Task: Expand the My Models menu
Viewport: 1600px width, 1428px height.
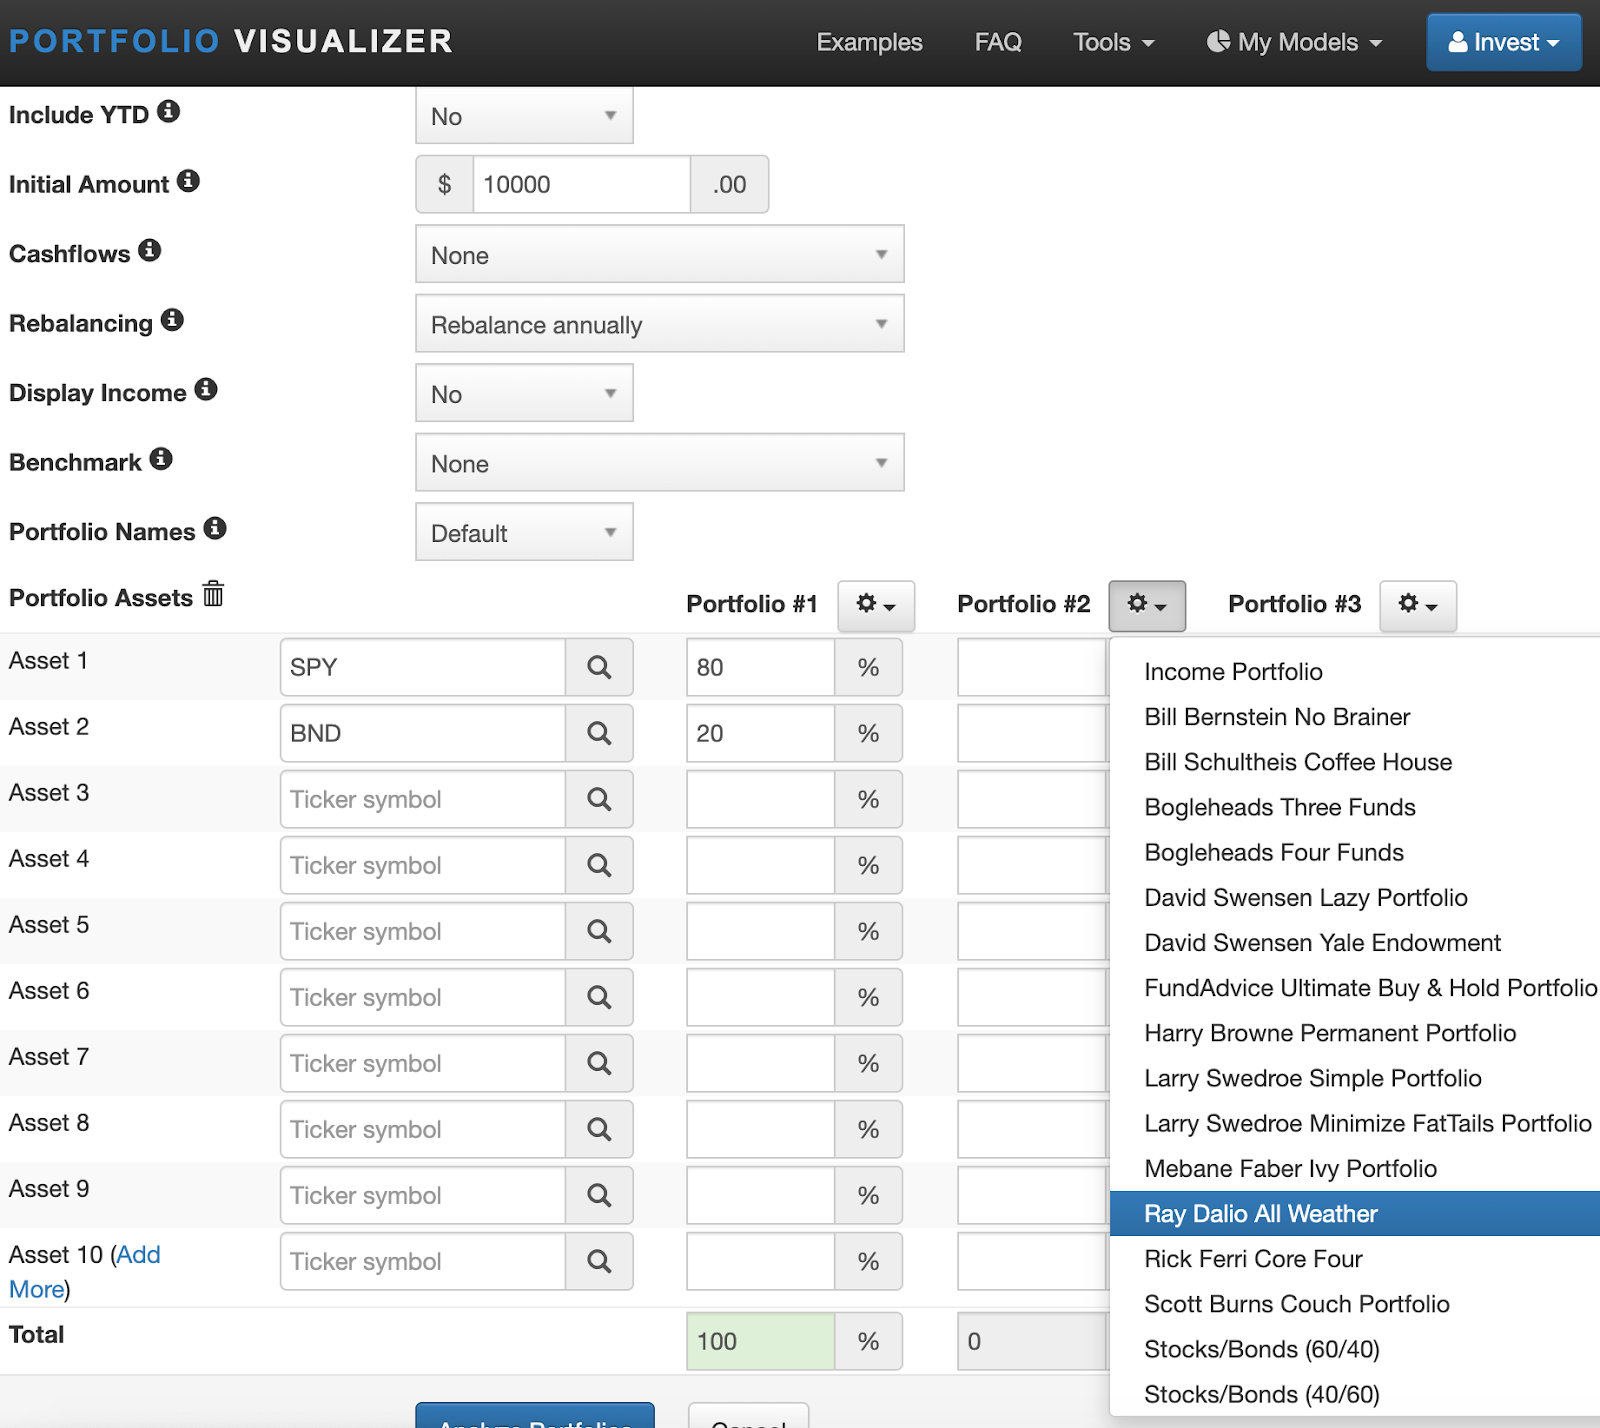Action: pos(1294,42)
